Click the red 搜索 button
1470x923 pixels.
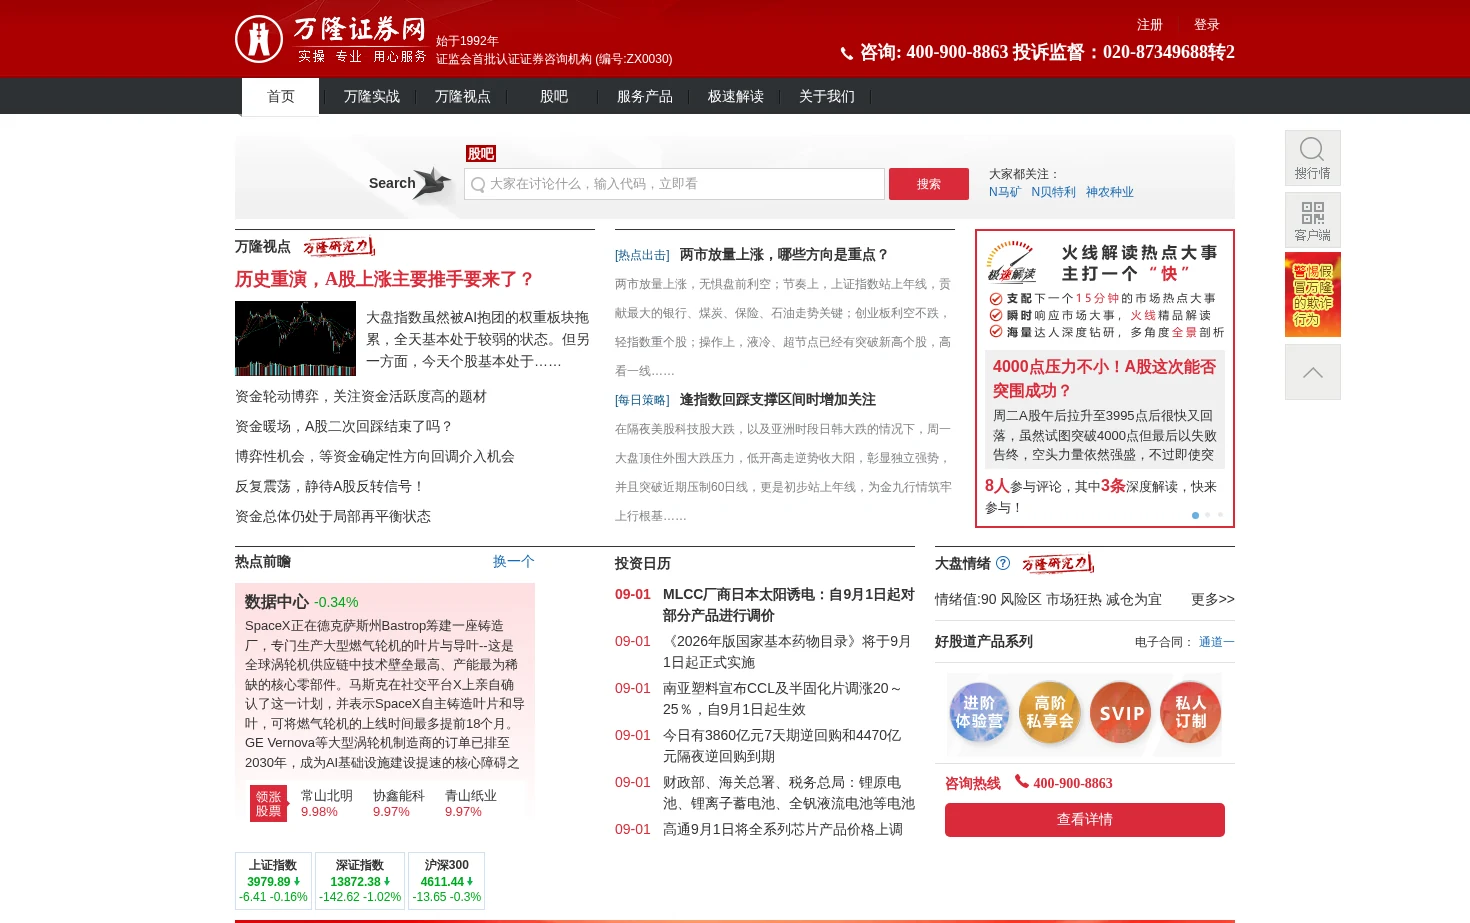pos(929,184)
